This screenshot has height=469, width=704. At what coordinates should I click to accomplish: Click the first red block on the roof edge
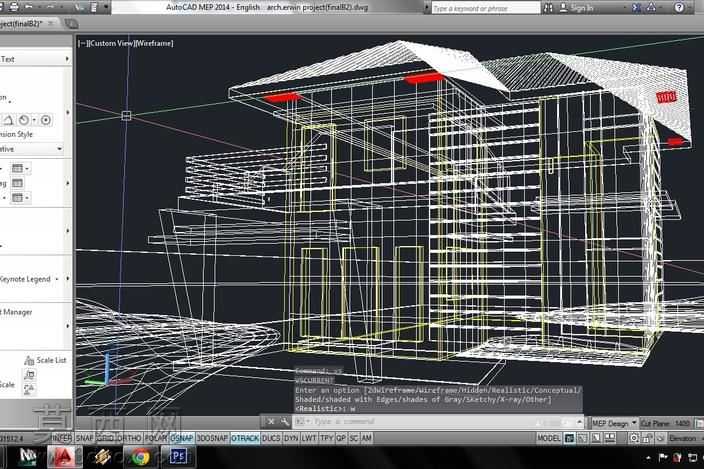[282, 97]
